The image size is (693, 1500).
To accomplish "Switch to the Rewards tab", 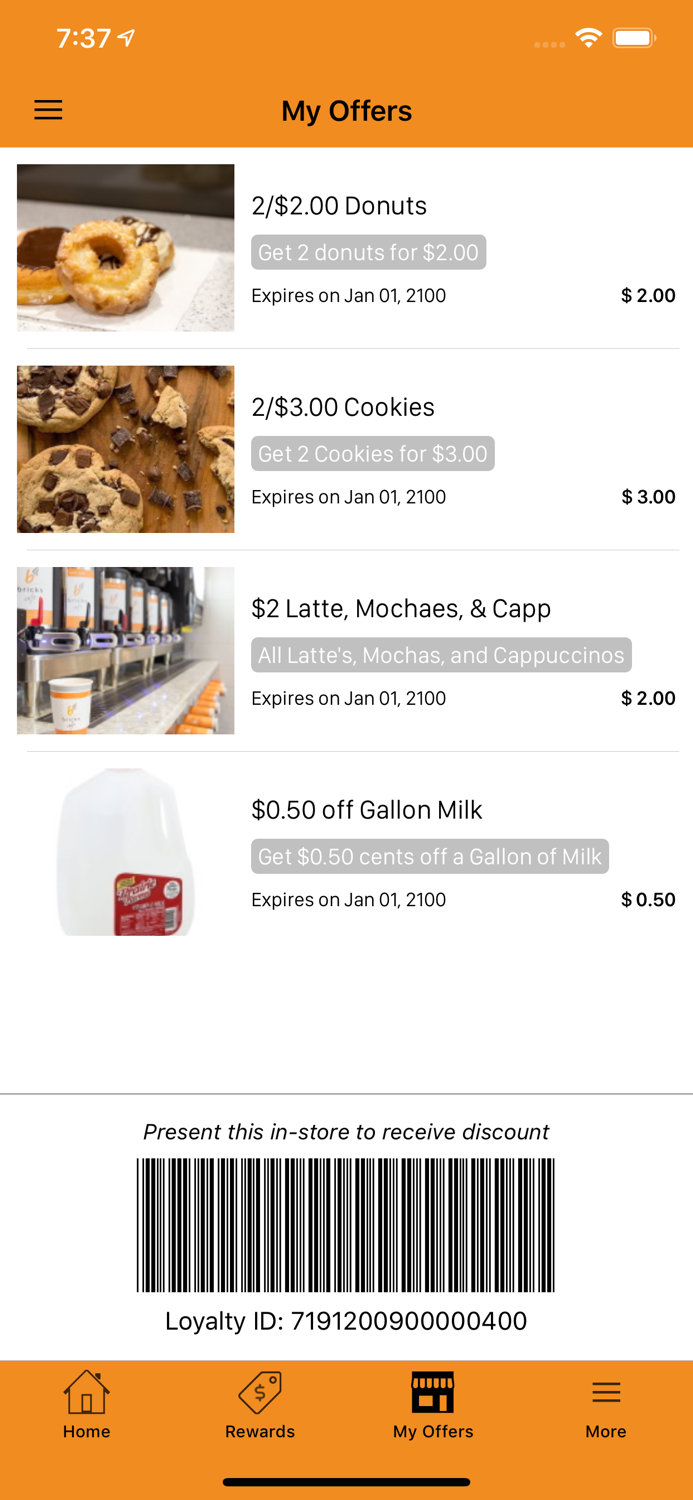I will [259, 1405].
